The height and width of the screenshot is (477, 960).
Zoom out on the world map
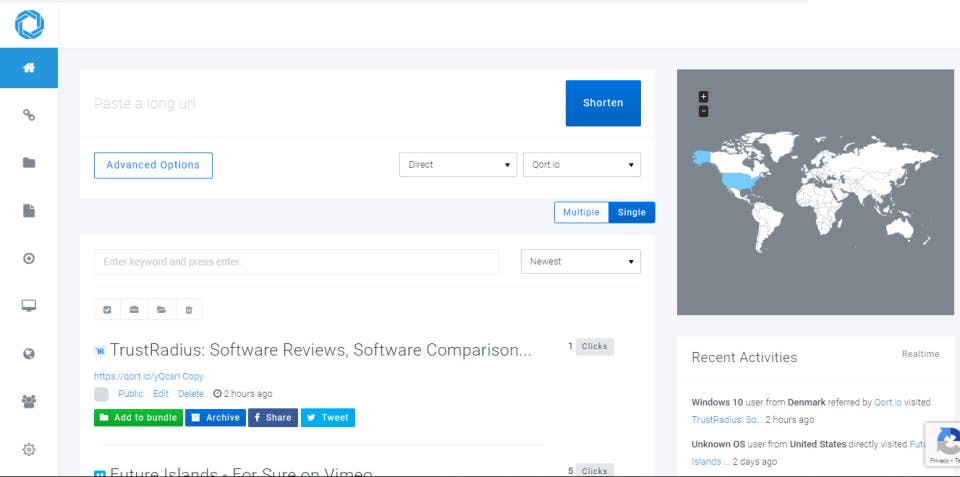[703, 111]
